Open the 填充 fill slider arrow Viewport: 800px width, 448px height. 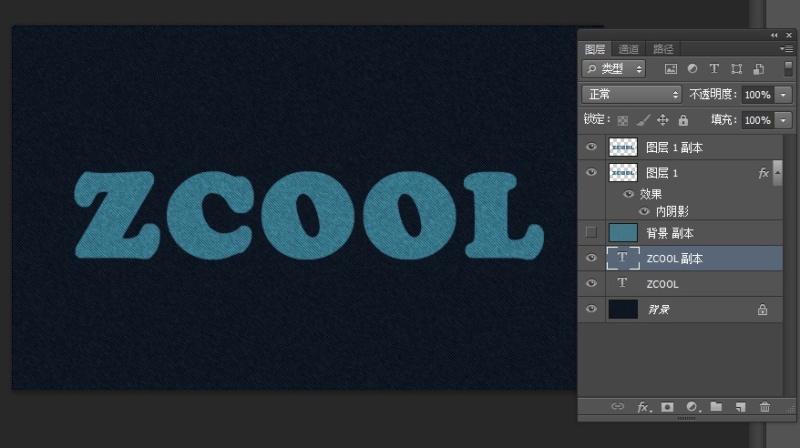(x=783, y=120)
